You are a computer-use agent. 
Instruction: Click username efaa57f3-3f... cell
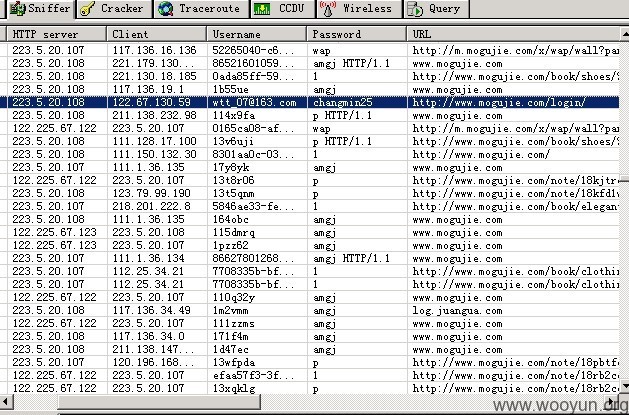257,376
